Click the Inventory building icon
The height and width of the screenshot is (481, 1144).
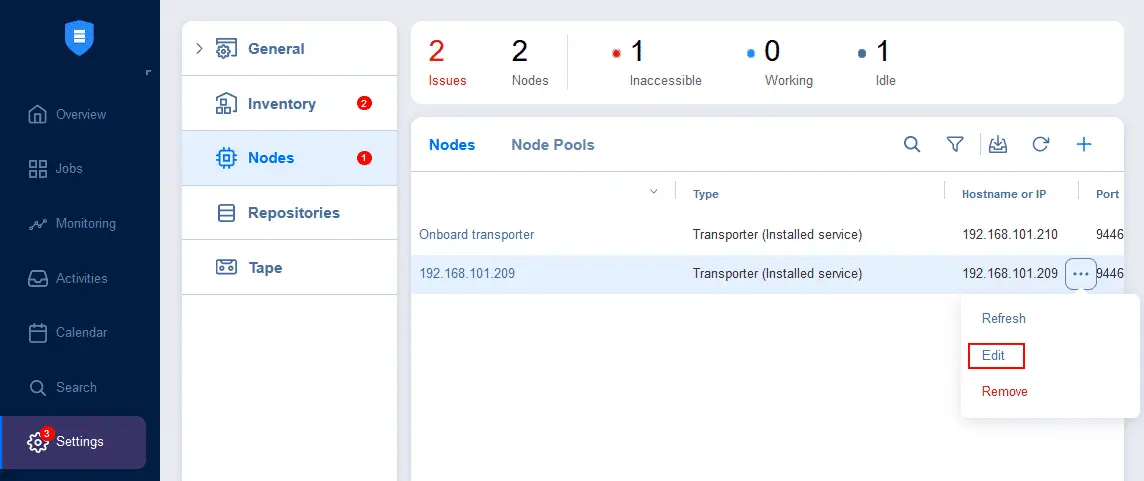[226, 104]
